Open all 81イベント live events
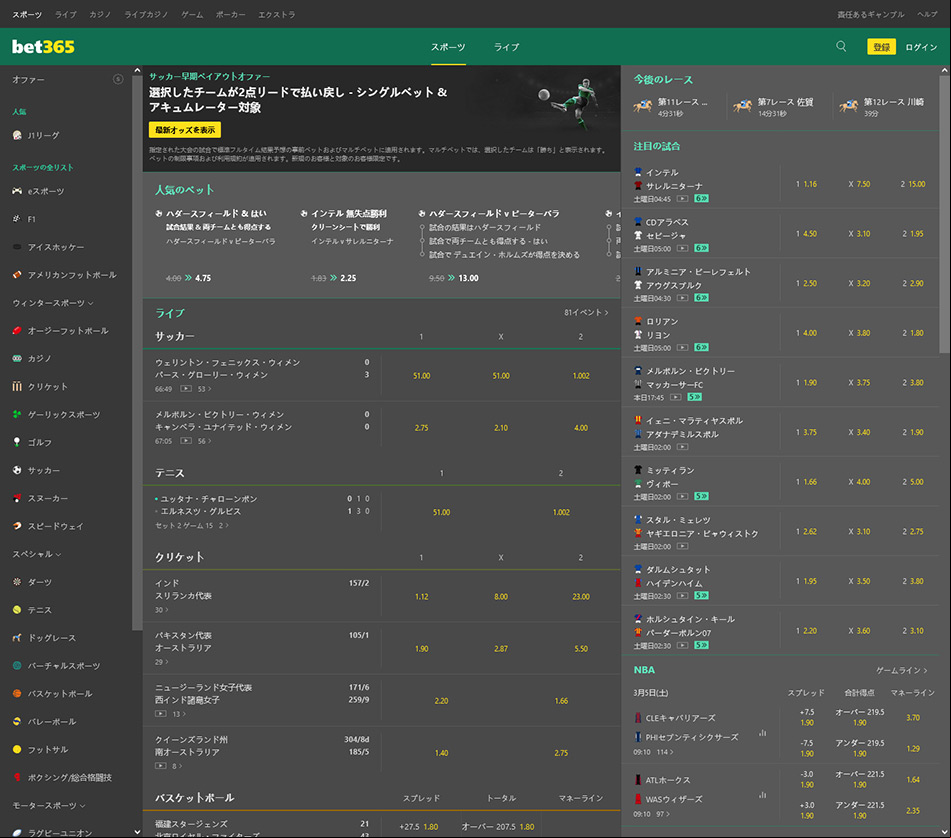 tap(586, 312)
